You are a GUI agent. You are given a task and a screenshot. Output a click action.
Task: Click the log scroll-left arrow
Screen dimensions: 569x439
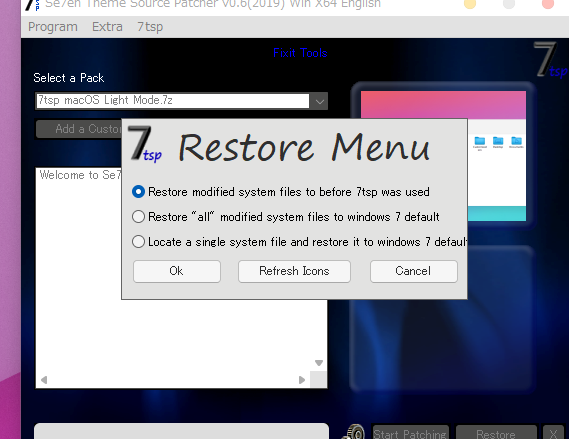click(x=44, y=380)
